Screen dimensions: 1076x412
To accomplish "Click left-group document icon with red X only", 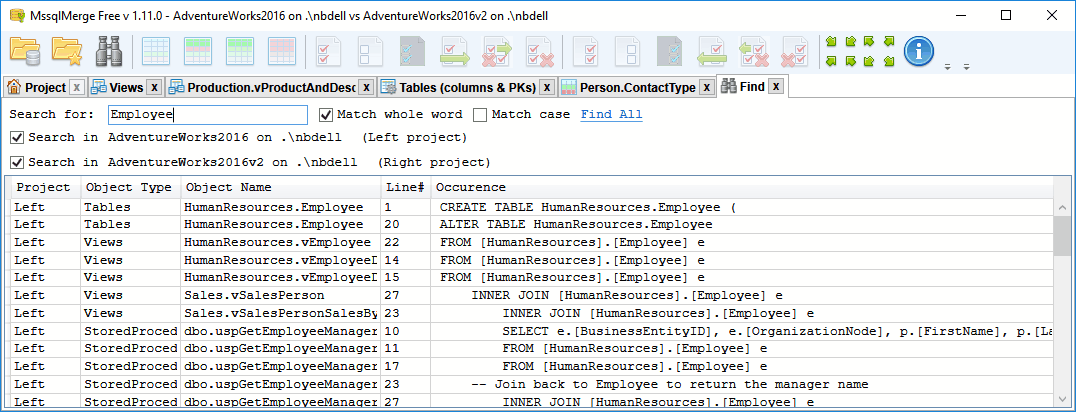I will pos(540,52).
